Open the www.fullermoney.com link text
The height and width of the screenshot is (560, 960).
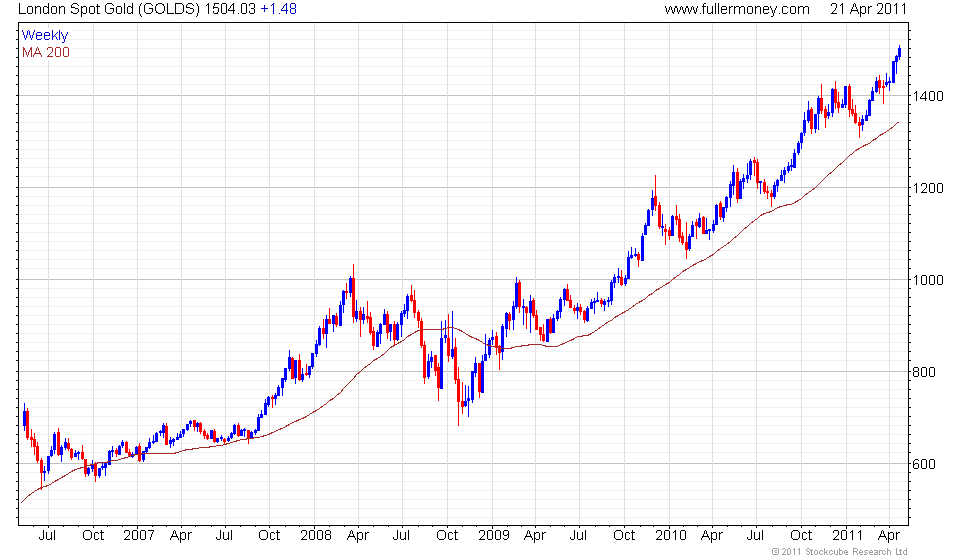tap(737, 9)
